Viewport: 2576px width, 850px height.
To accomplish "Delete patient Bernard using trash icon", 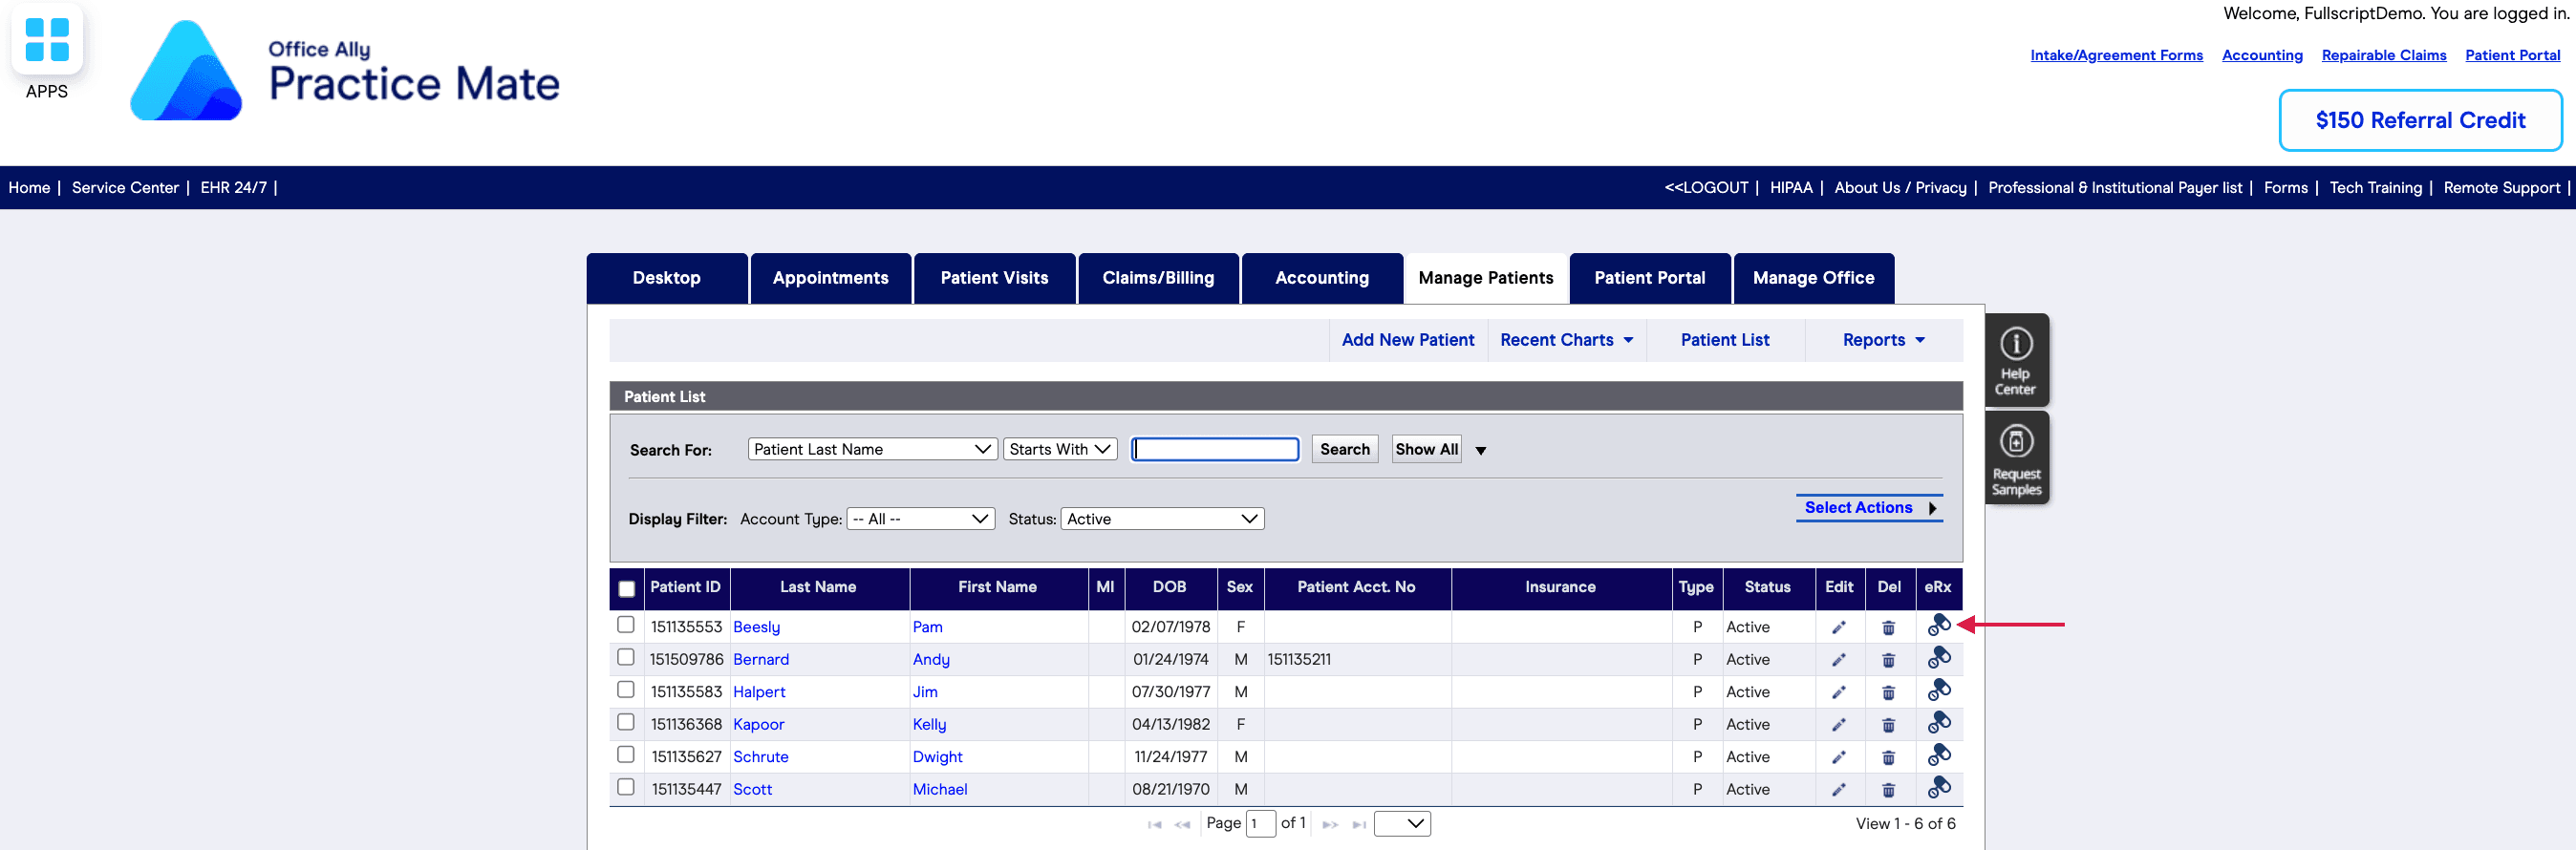I will (1888, 660).
